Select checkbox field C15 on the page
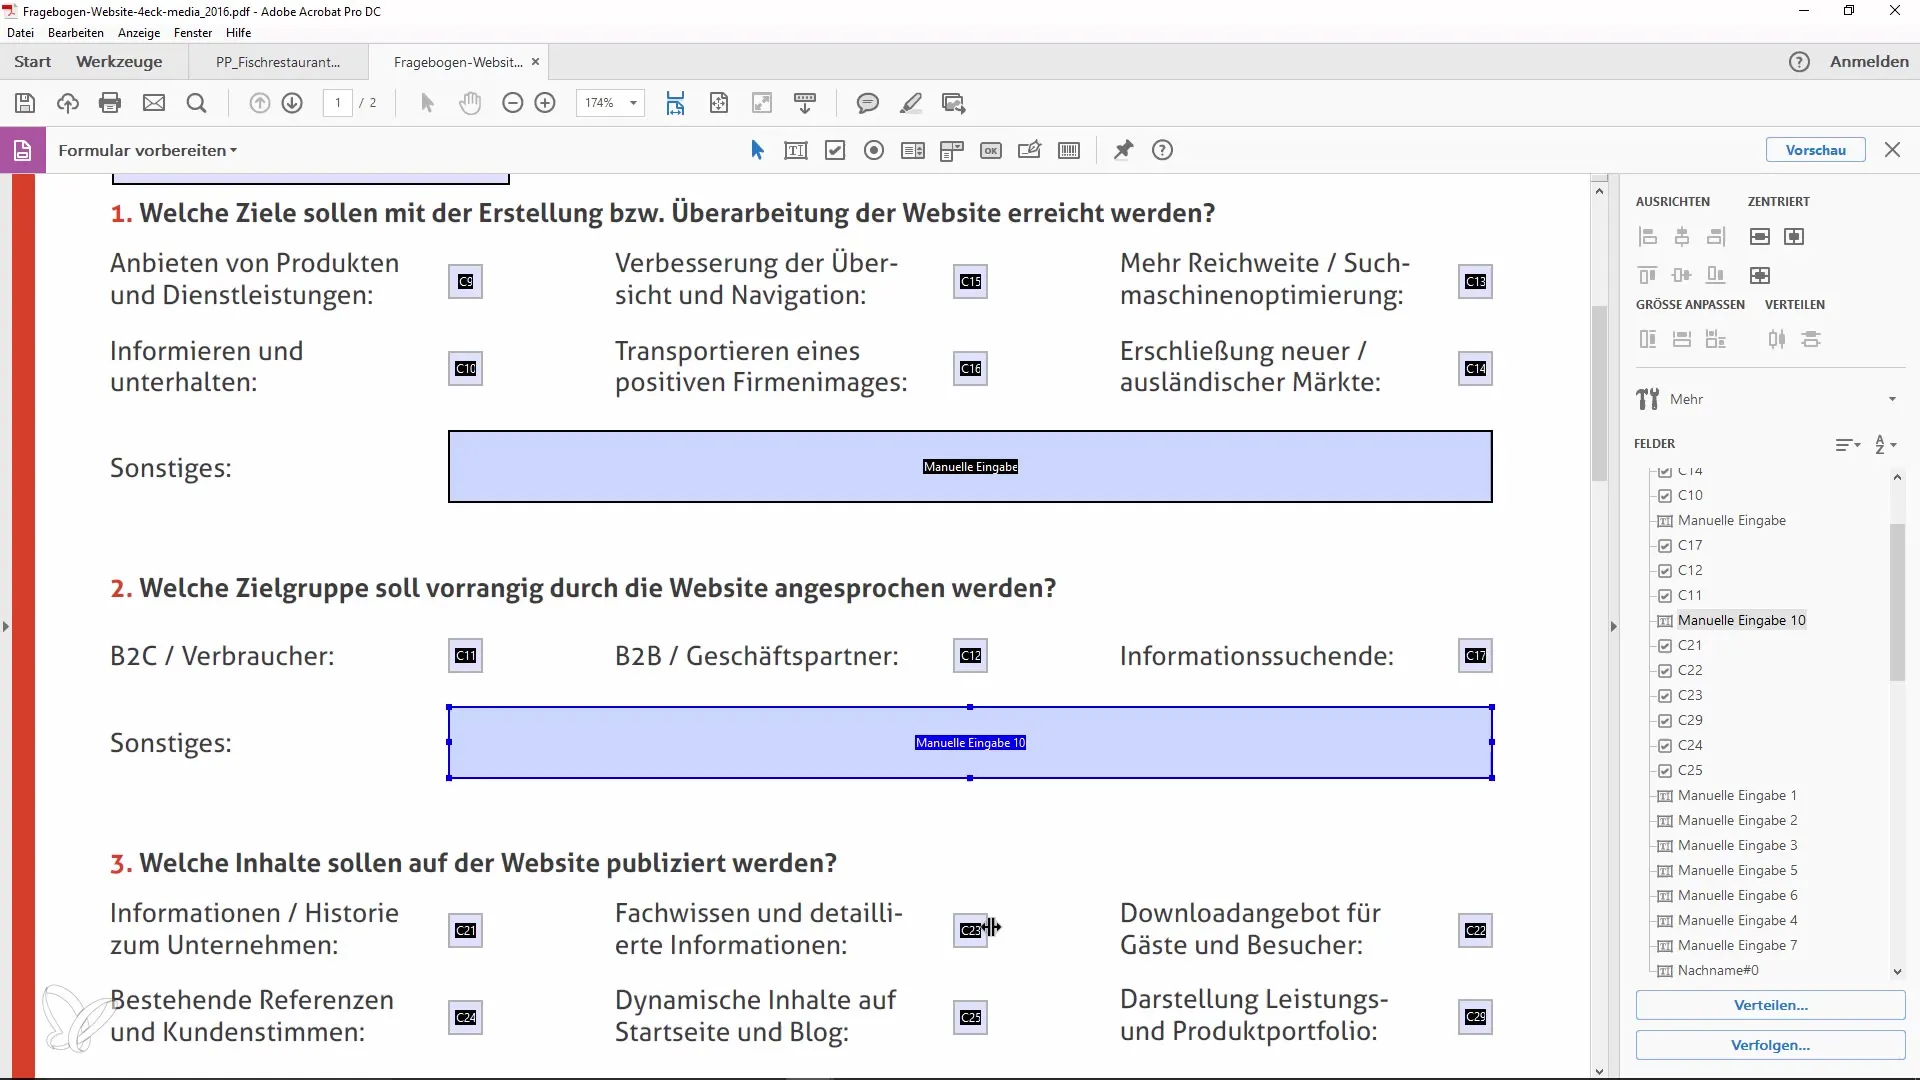This screenshot has width=1920, height=1080. click(971, 282)
